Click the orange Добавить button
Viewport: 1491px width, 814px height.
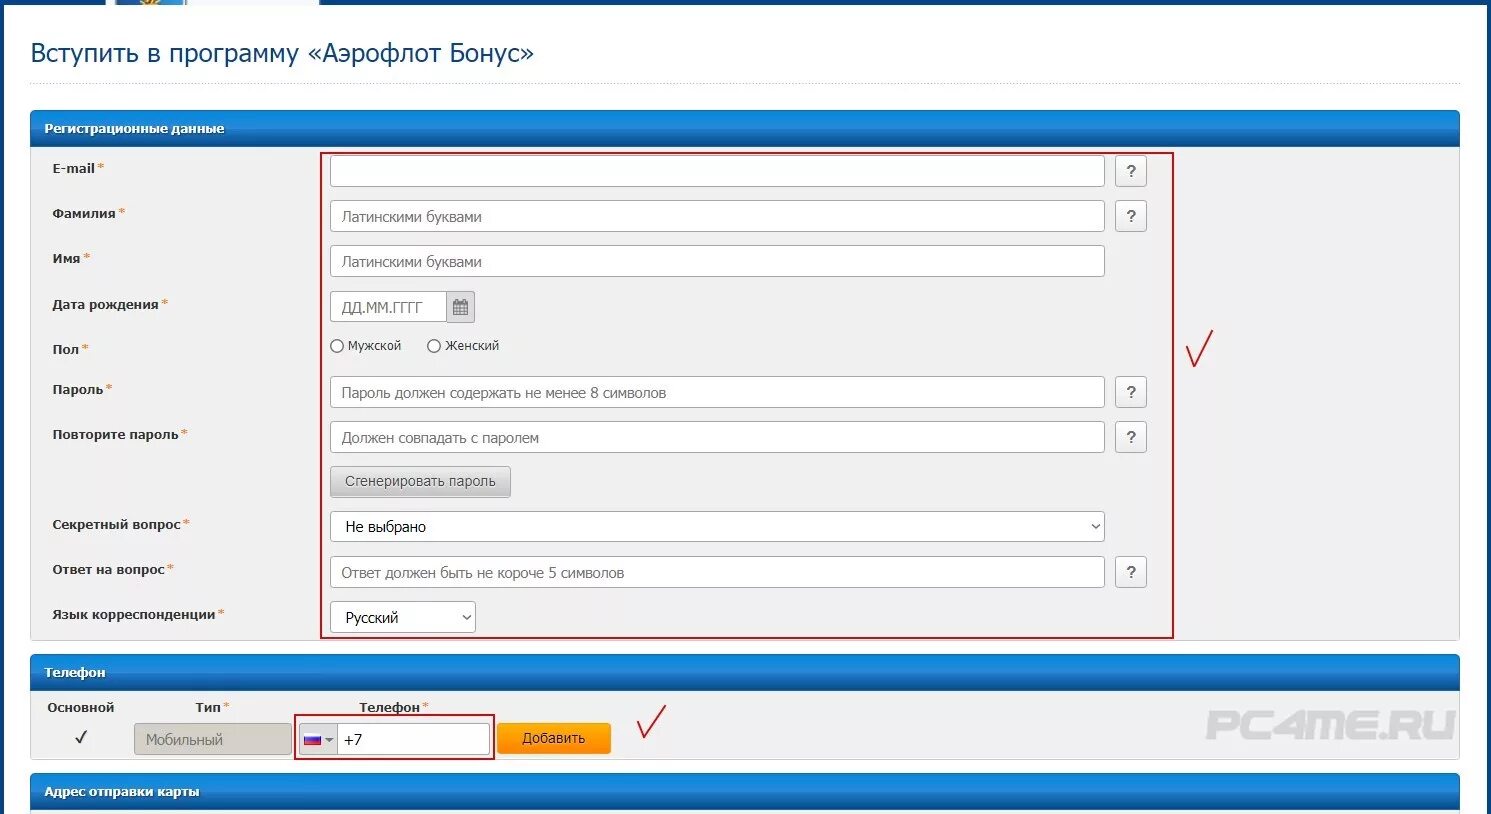coord(554,738)
